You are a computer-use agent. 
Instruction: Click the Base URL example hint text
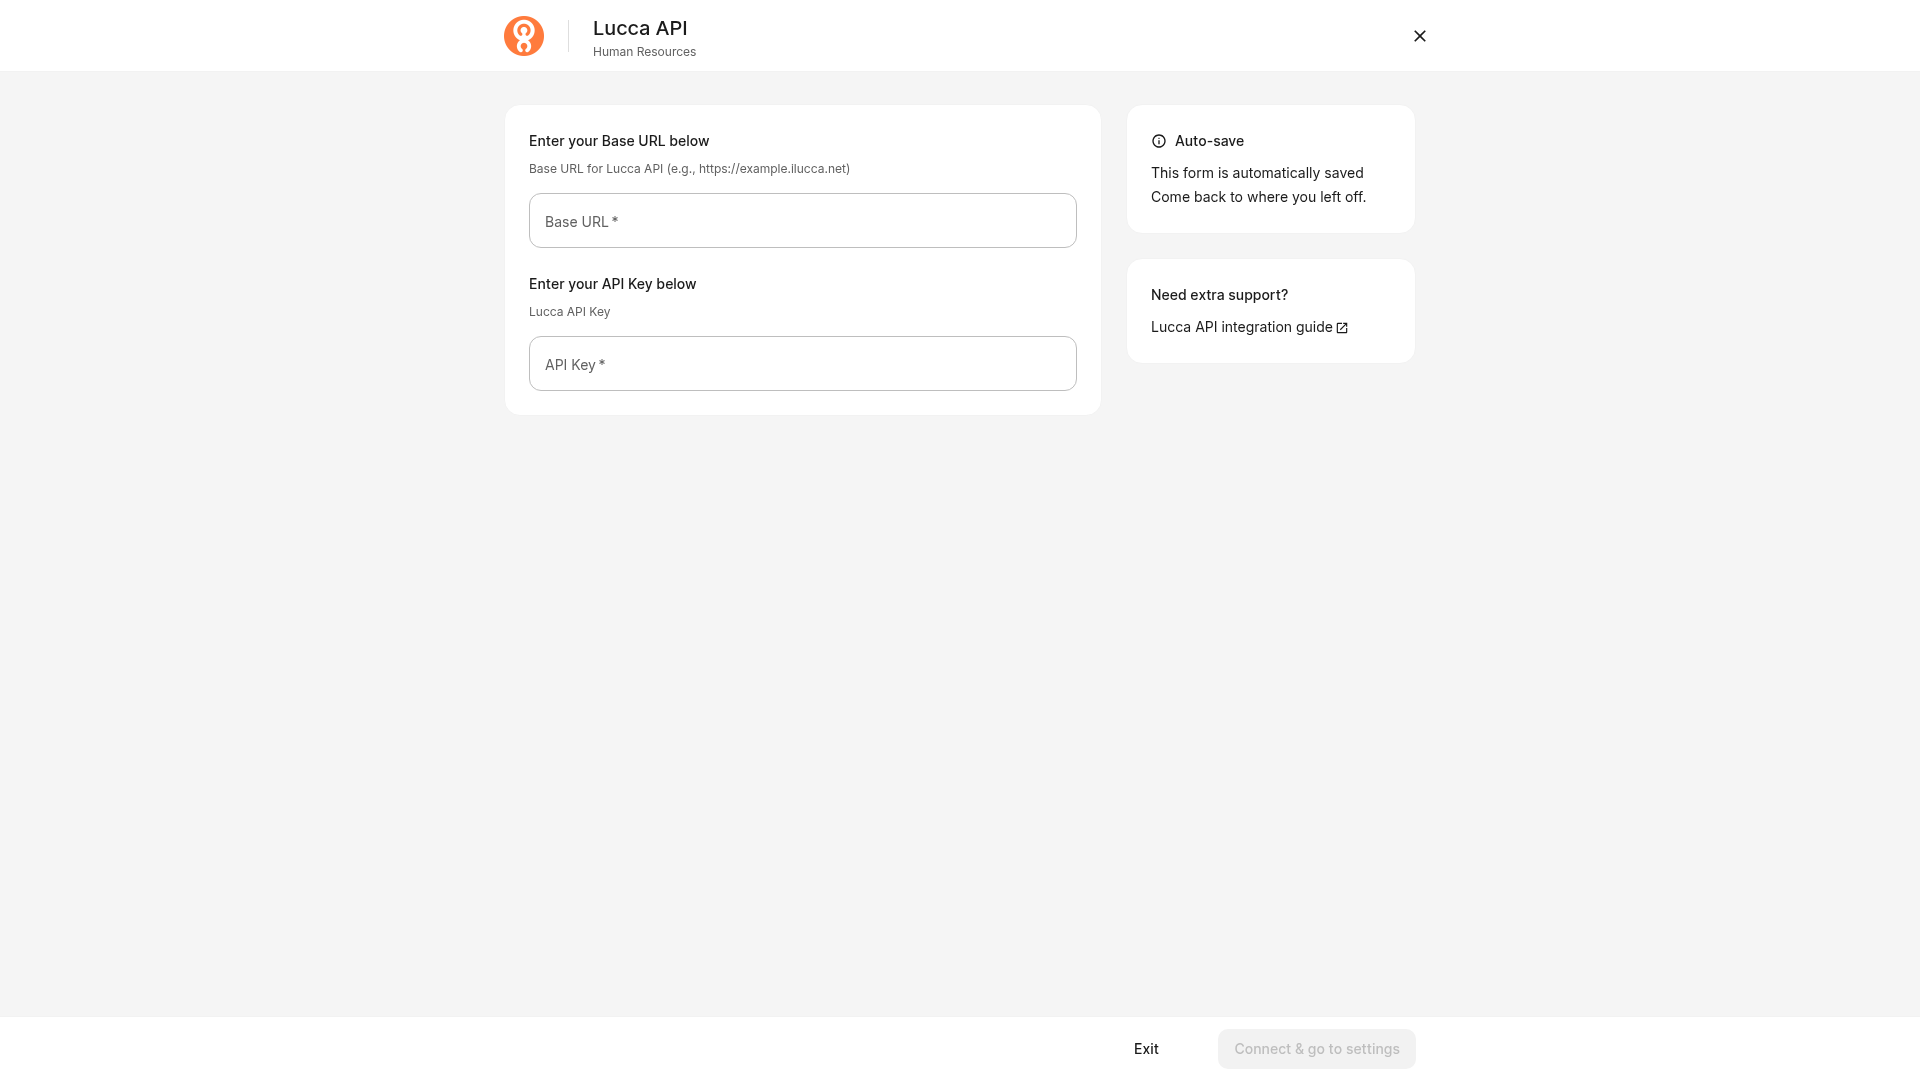point(689,169)
